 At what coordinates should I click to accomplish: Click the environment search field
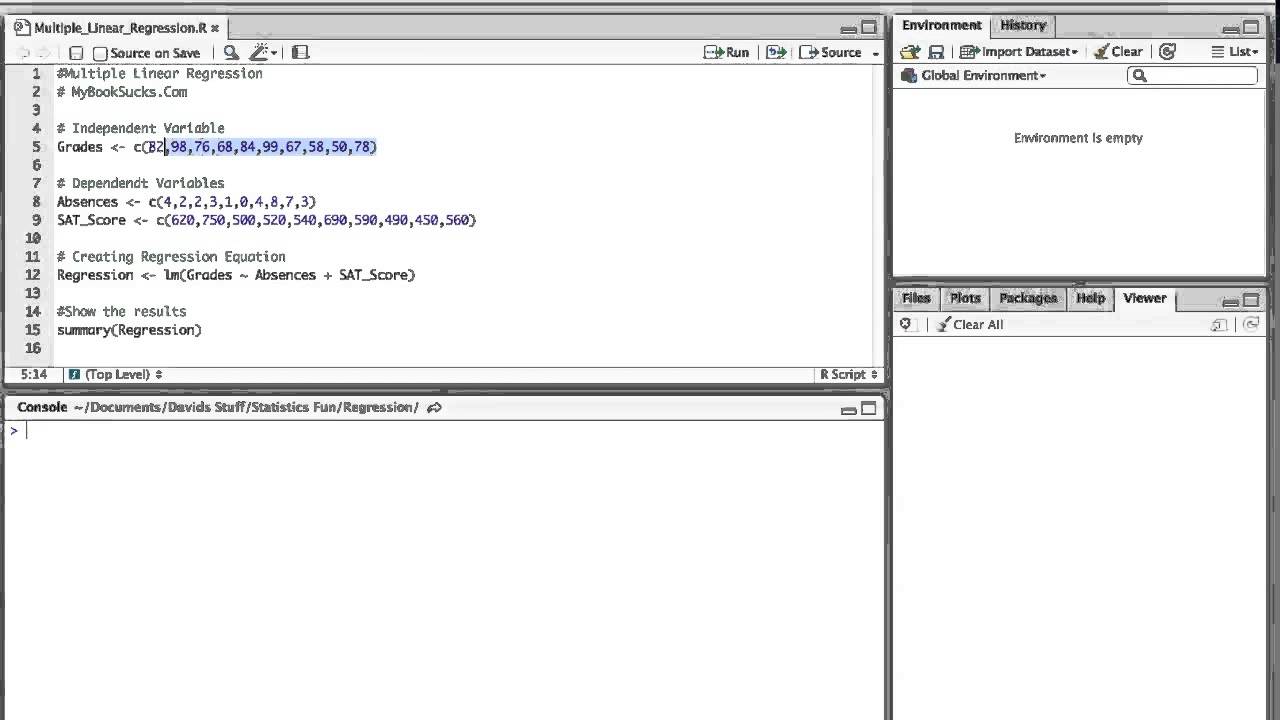[x=1192, y=75]
